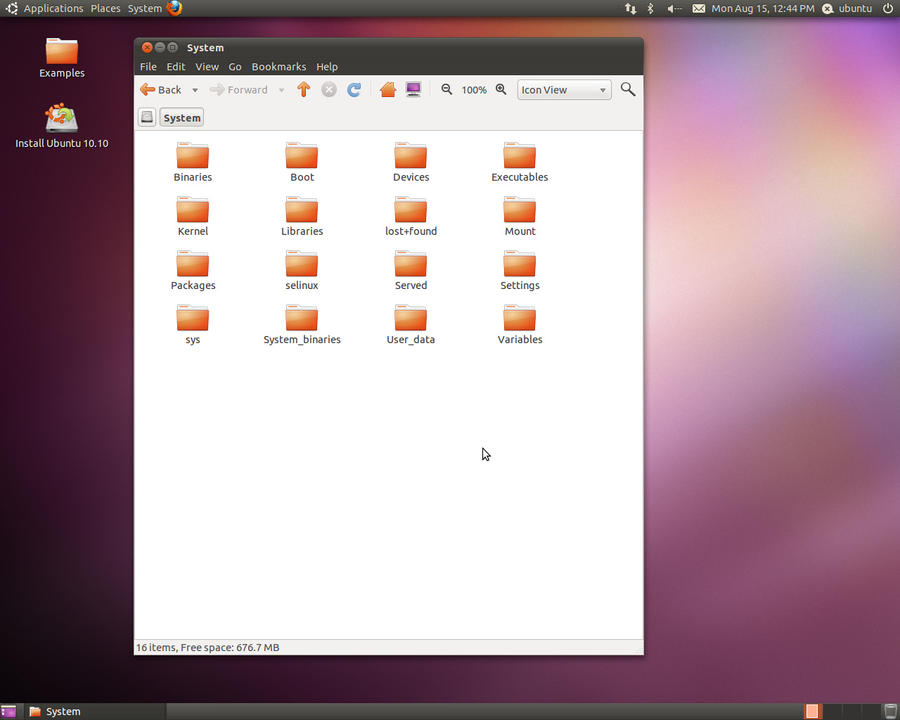Select the Settings folder
Viewport: 900px width, 720px height.
(519, 270)
